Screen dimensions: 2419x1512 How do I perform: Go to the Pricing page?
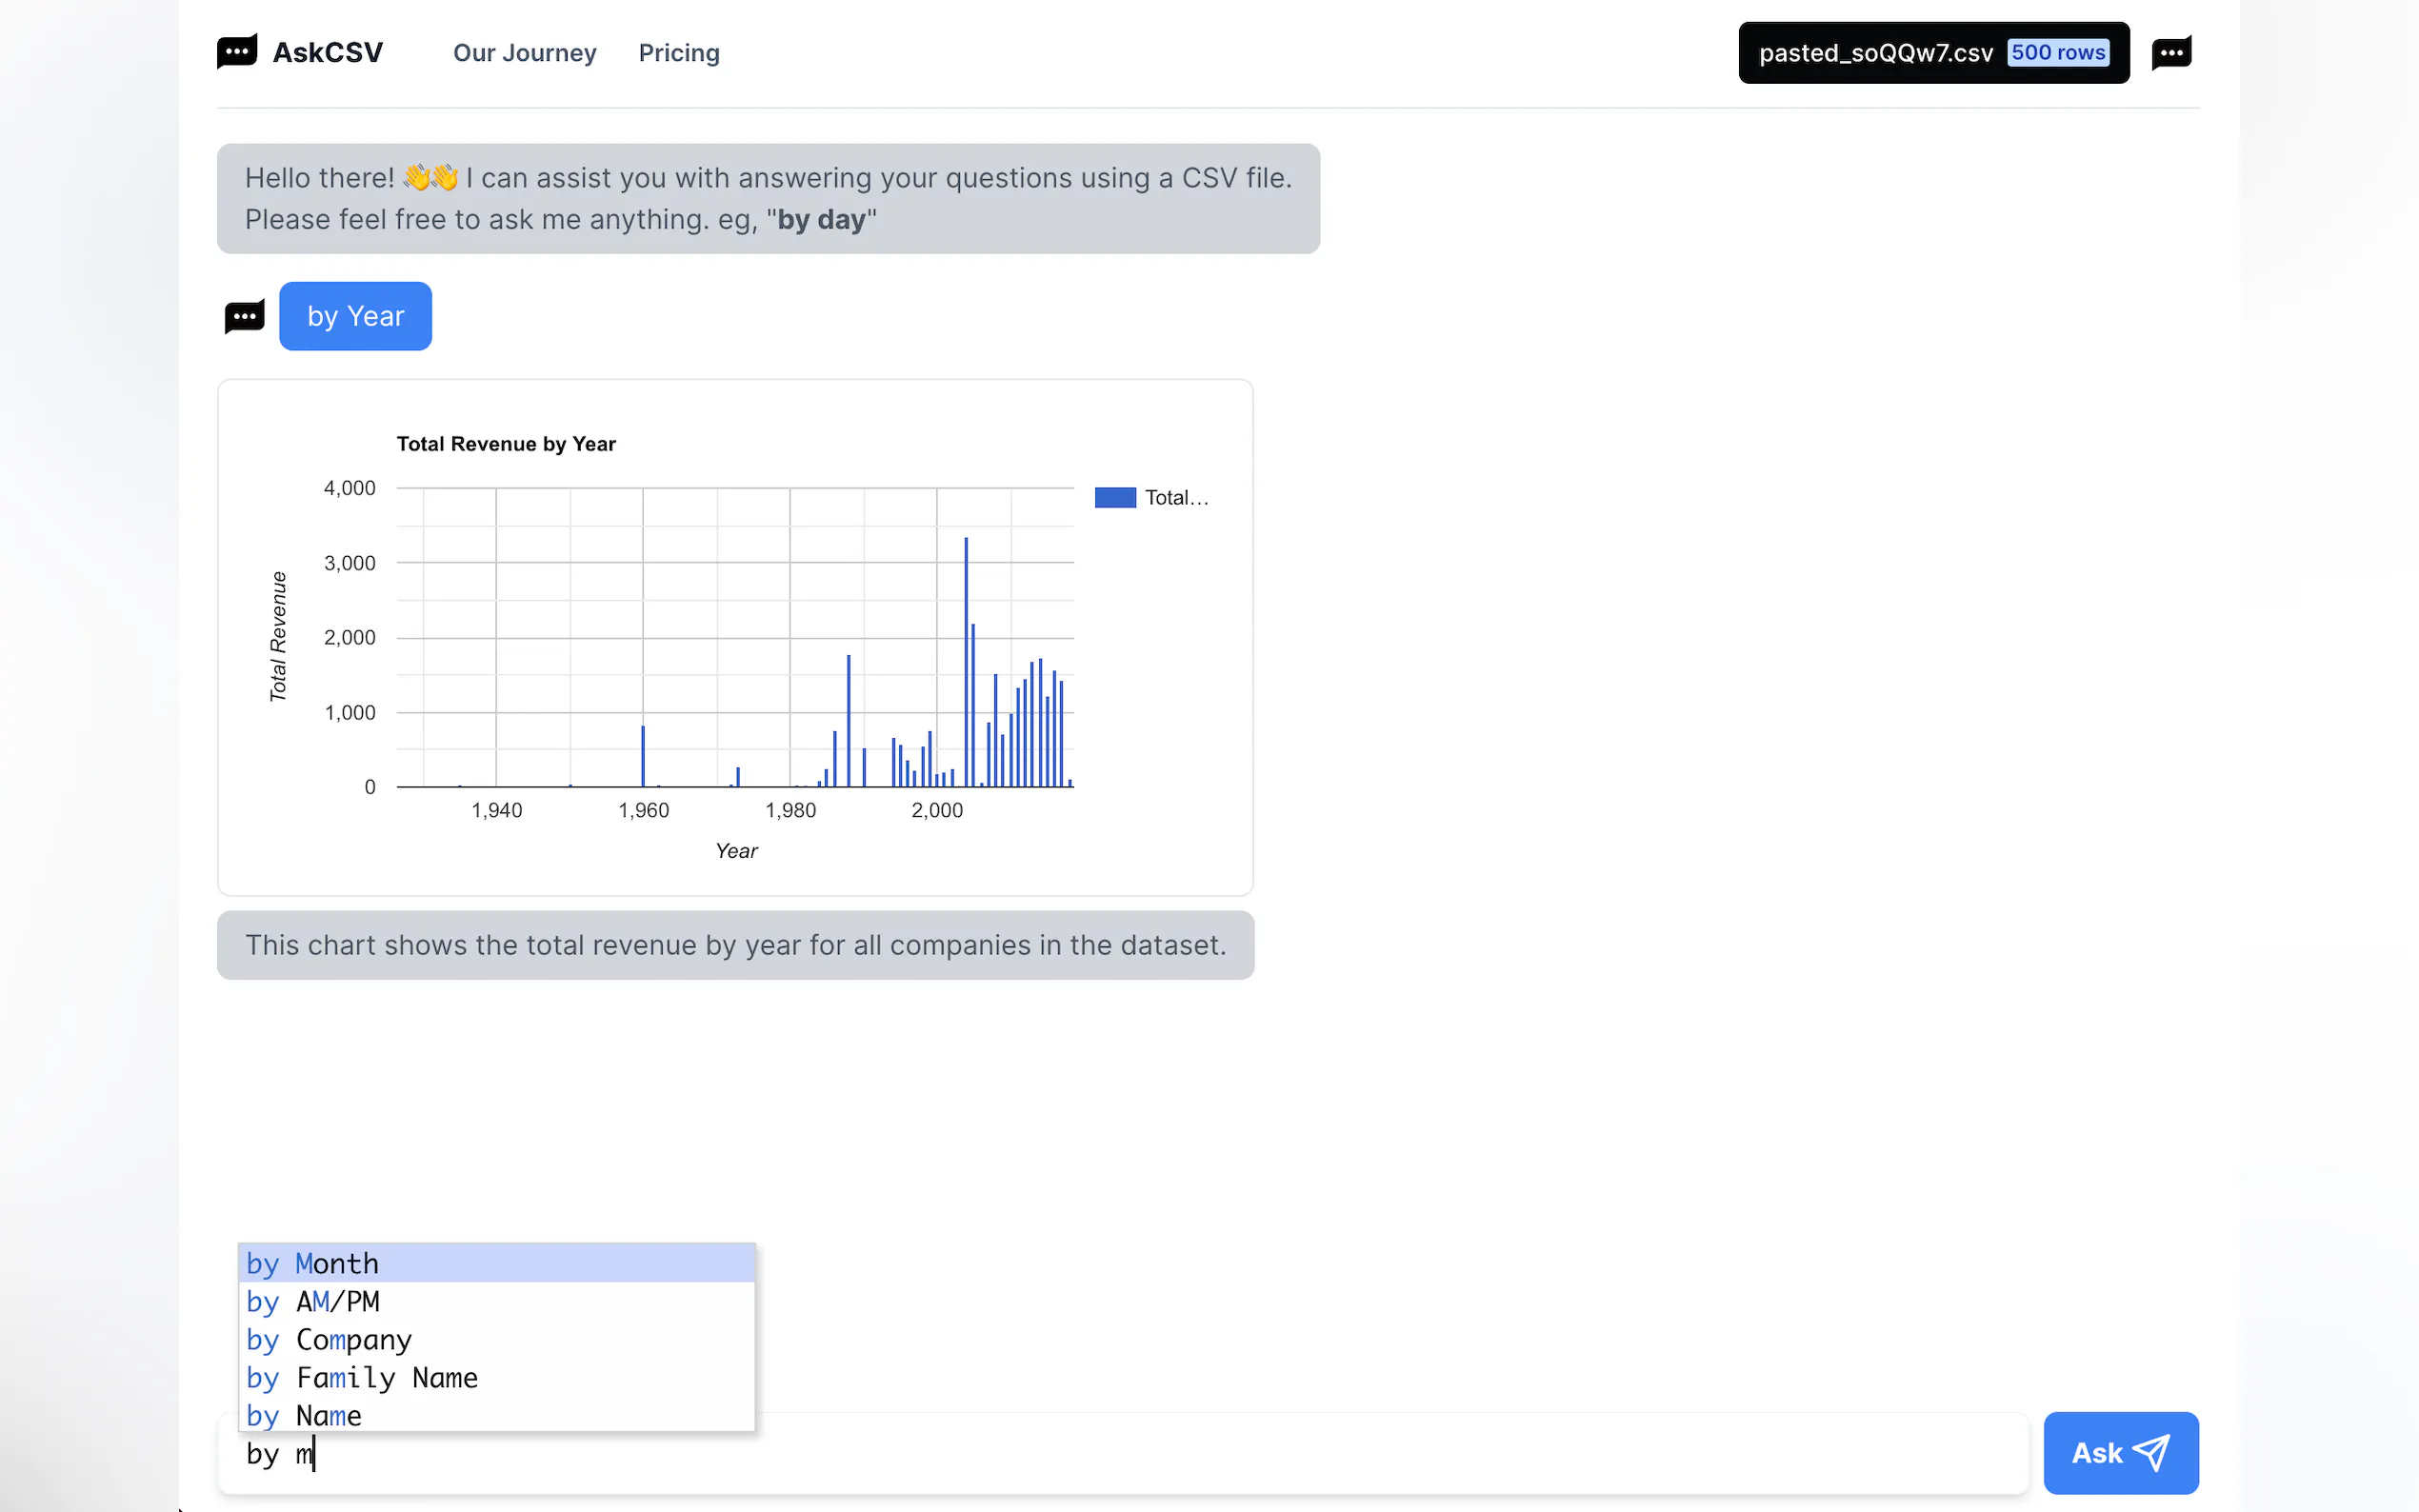click(x=679, y=53)
